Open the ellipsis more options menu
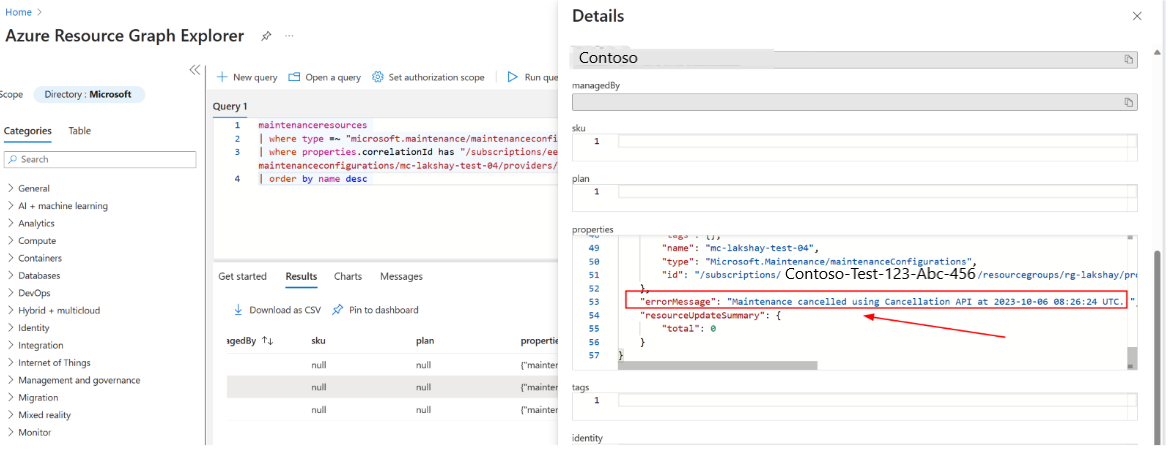 (x=289, y=36)
